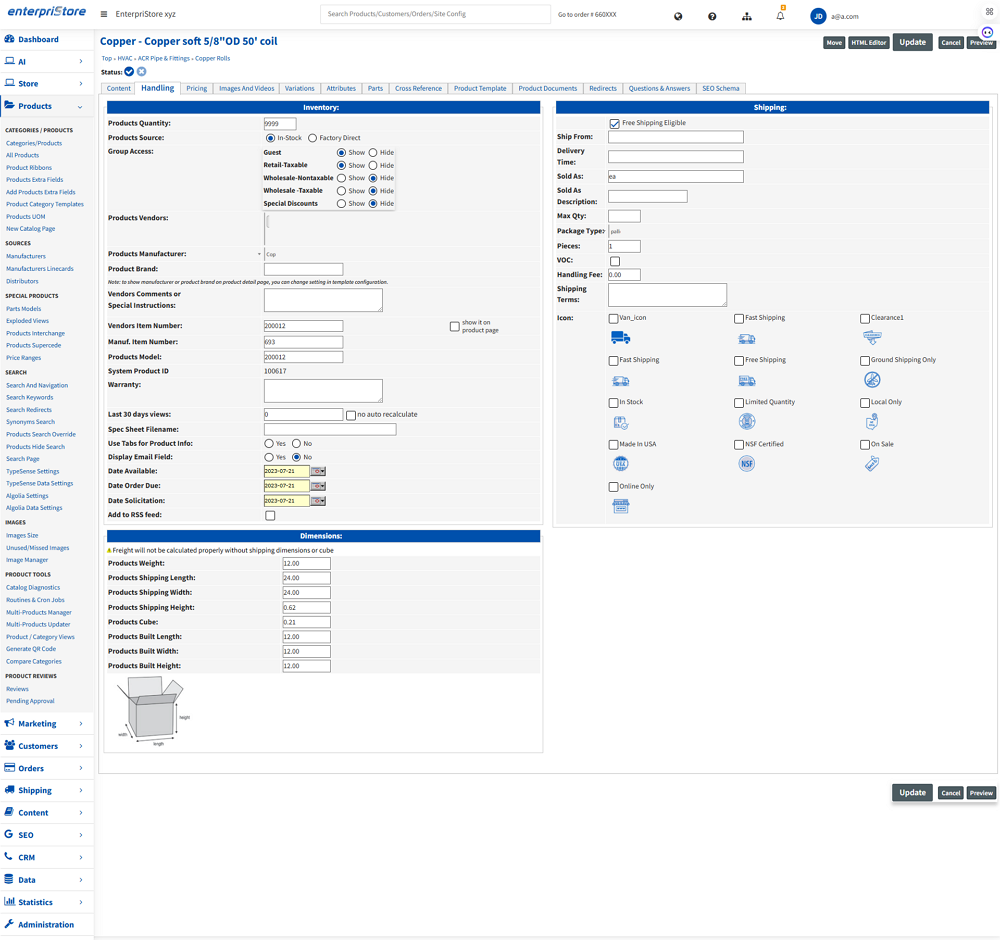
Task: Click the JD user avatar
Action: [818, 16]
